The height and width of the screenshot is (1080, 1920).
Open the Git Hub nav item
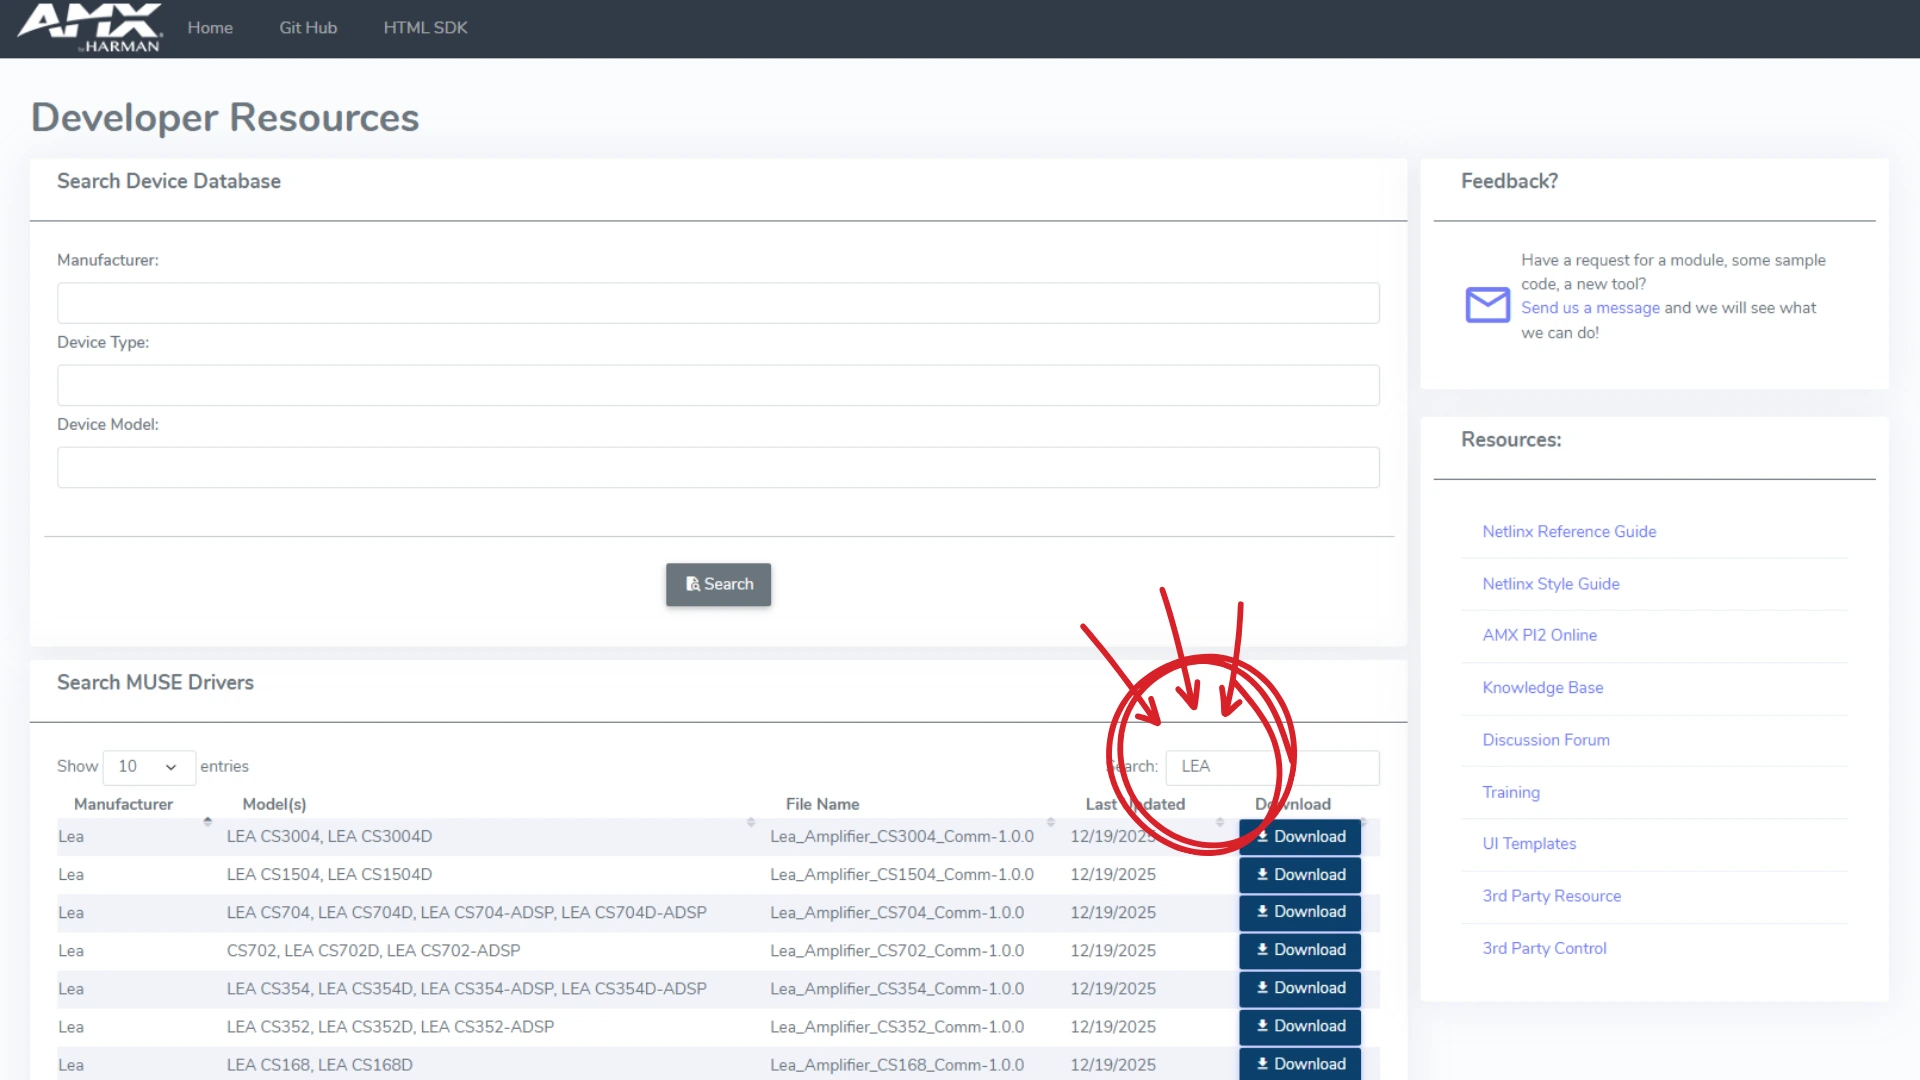(x=308, y=28)
